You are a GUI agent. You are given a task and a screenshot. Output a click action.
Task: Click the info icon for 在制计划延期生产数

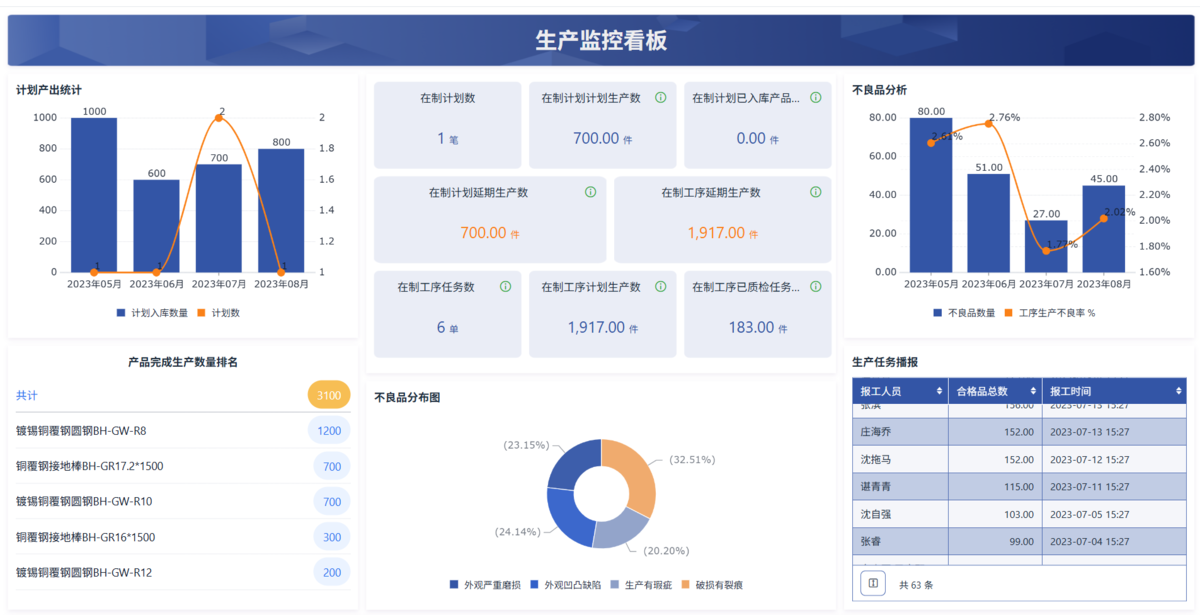[590, 192]
